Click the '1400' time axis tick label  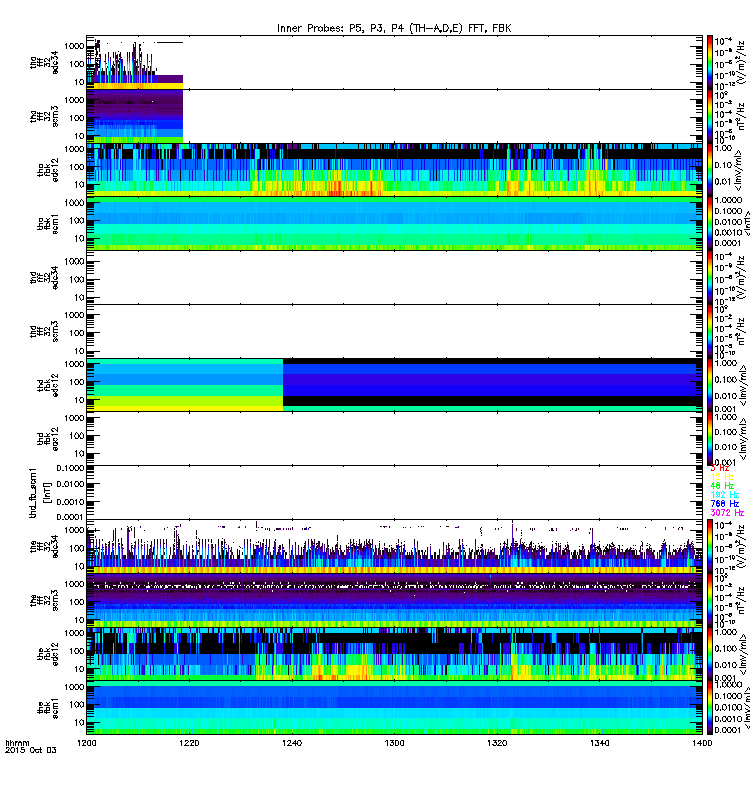[702, 743]
